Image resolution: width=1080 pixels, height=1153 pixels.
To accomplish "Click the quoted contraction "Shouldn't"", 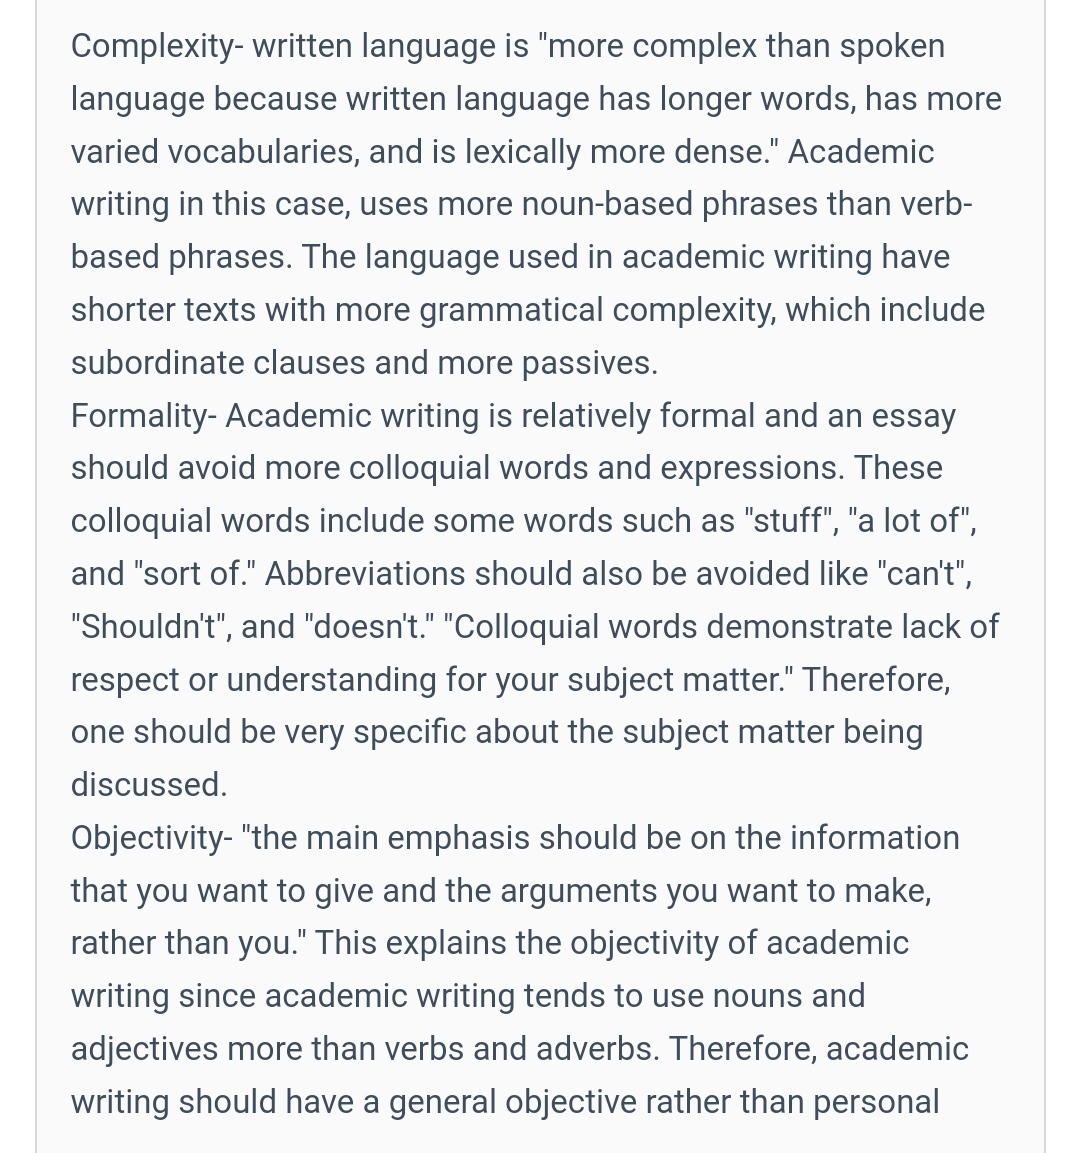I will coord(151,627).
